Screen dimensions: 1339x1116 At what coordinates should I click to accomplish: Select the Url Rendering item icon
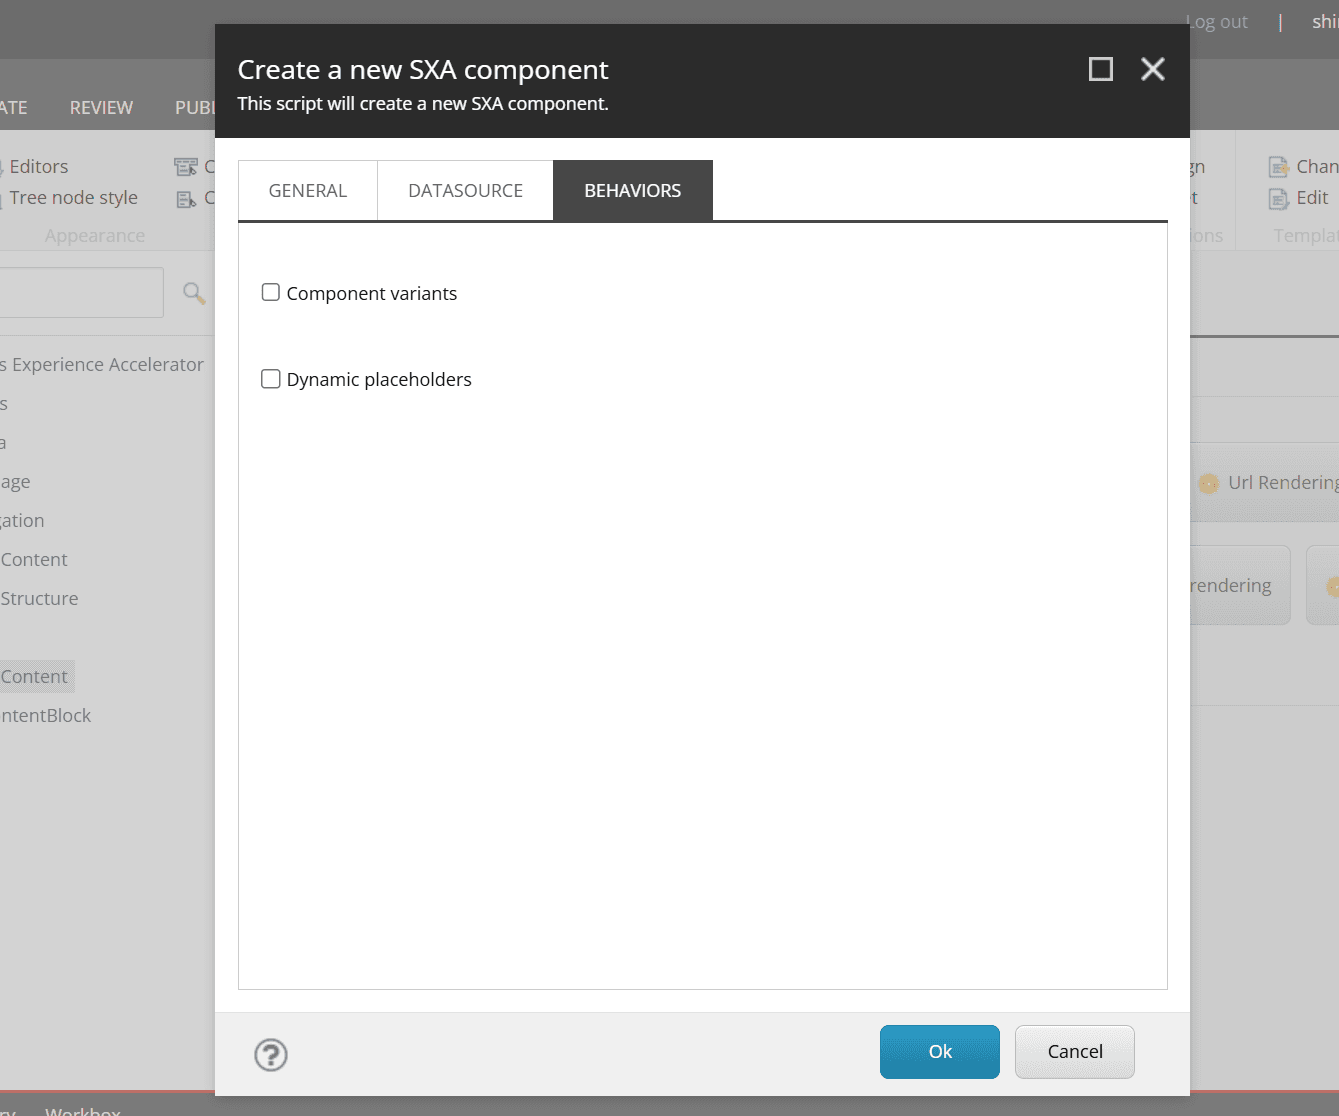pyautogui.click(x=1208, y=484)
